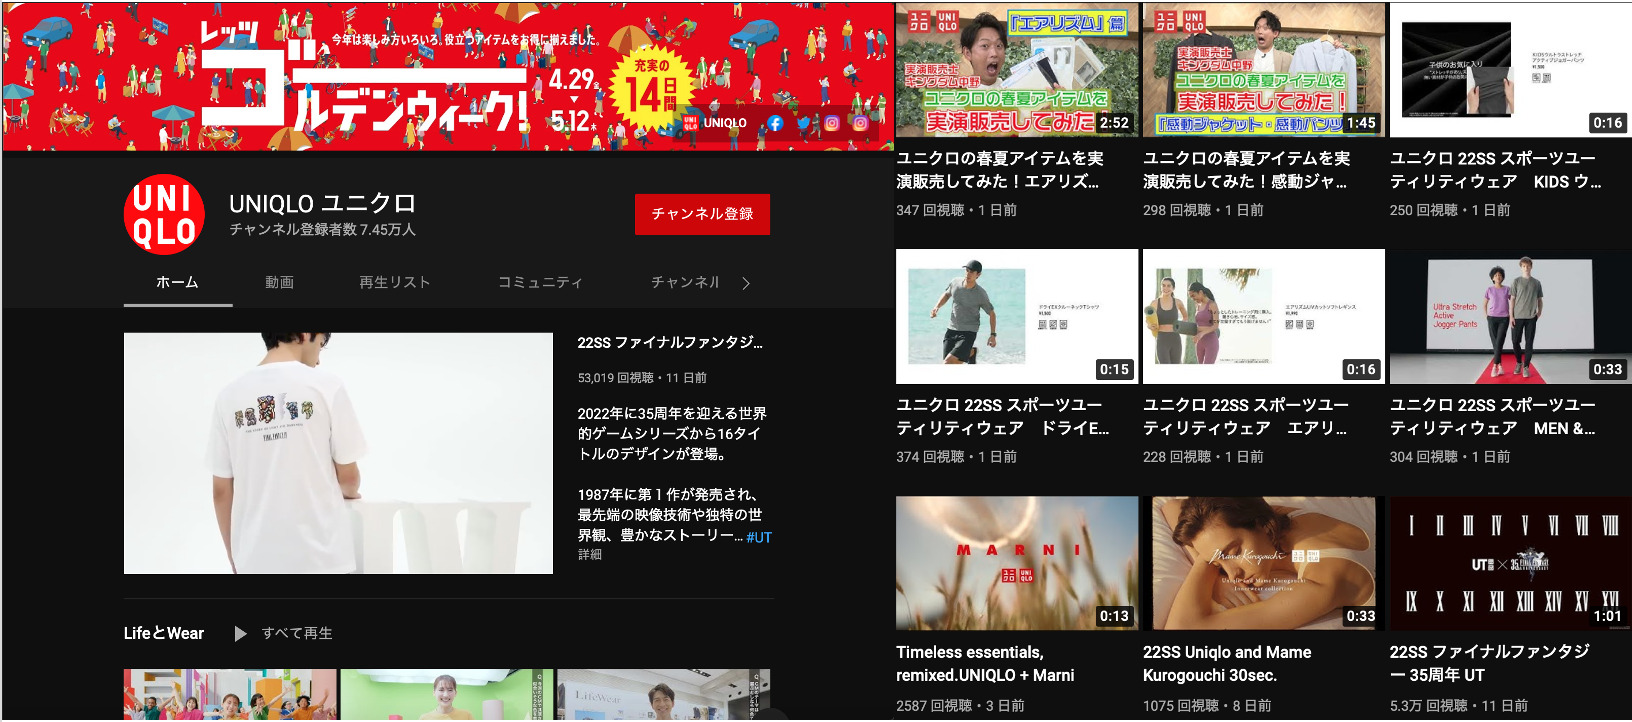Screen dimensions: 1632x722
Task: Open the Mame Kurogouchi video thumbnail
Action: pos(1263,562)
